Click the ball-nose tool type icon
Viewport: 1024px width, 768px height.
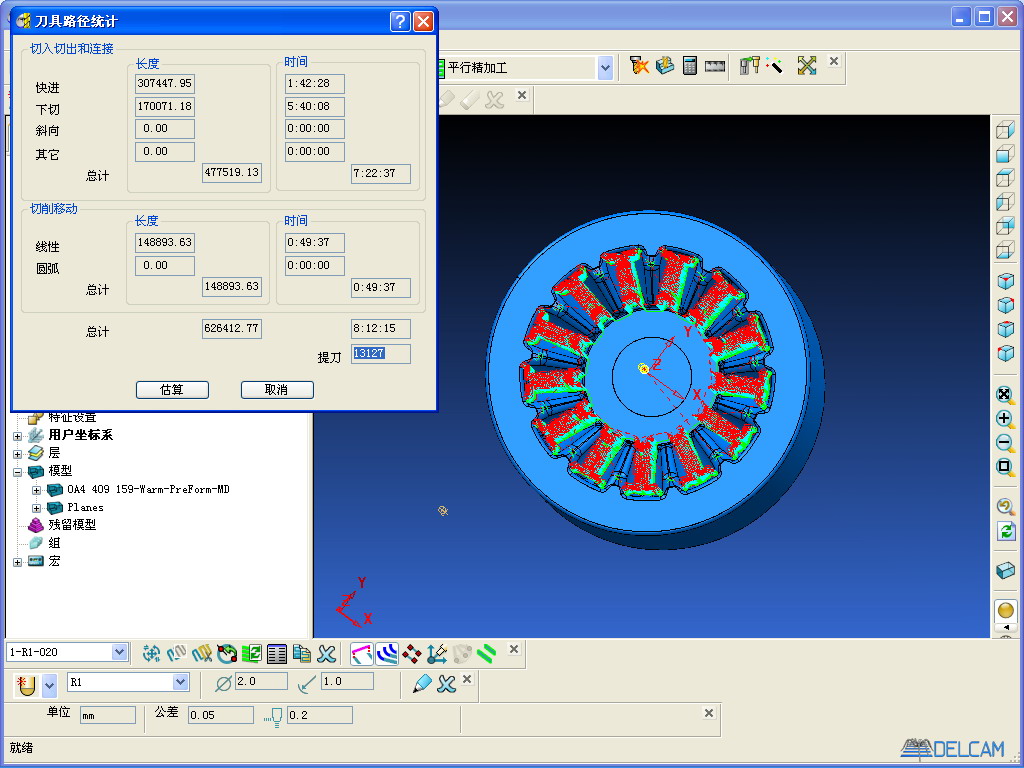(x=27, y=686)
